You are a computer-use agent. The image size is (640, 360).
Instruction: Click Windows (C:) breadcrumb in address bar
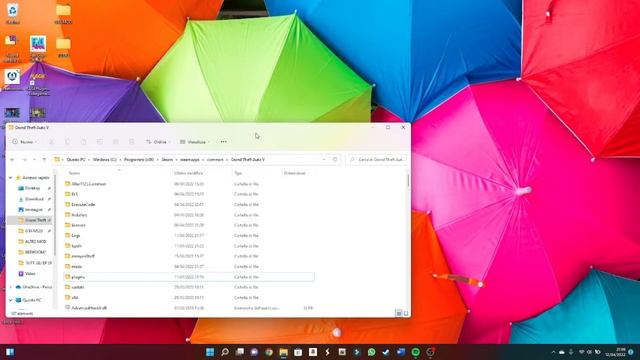[104, 160]
